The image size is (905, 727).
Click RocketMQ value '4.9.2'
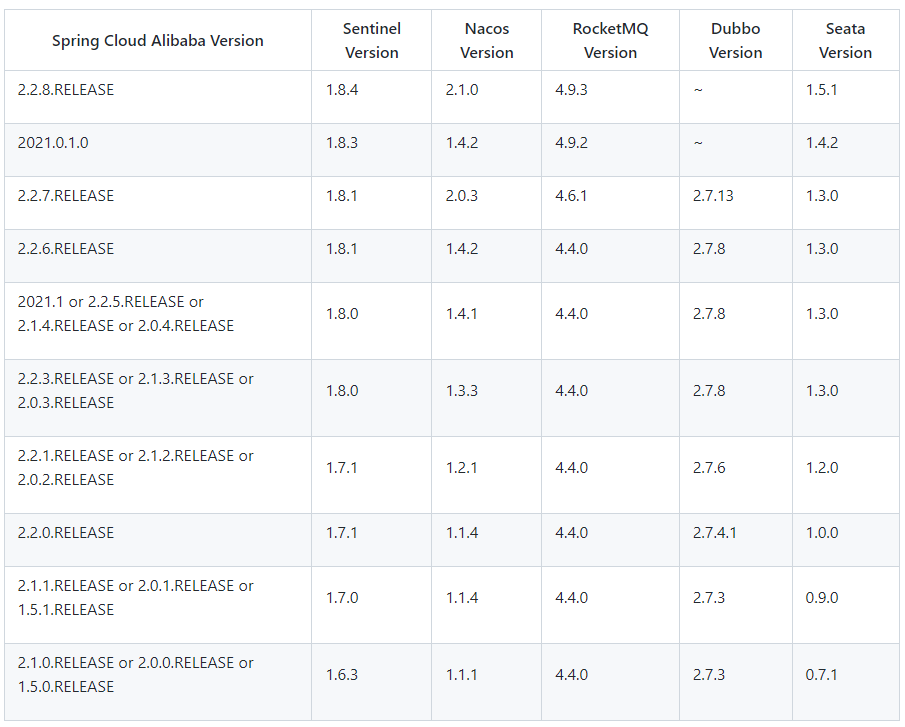(x=571, y=143)
